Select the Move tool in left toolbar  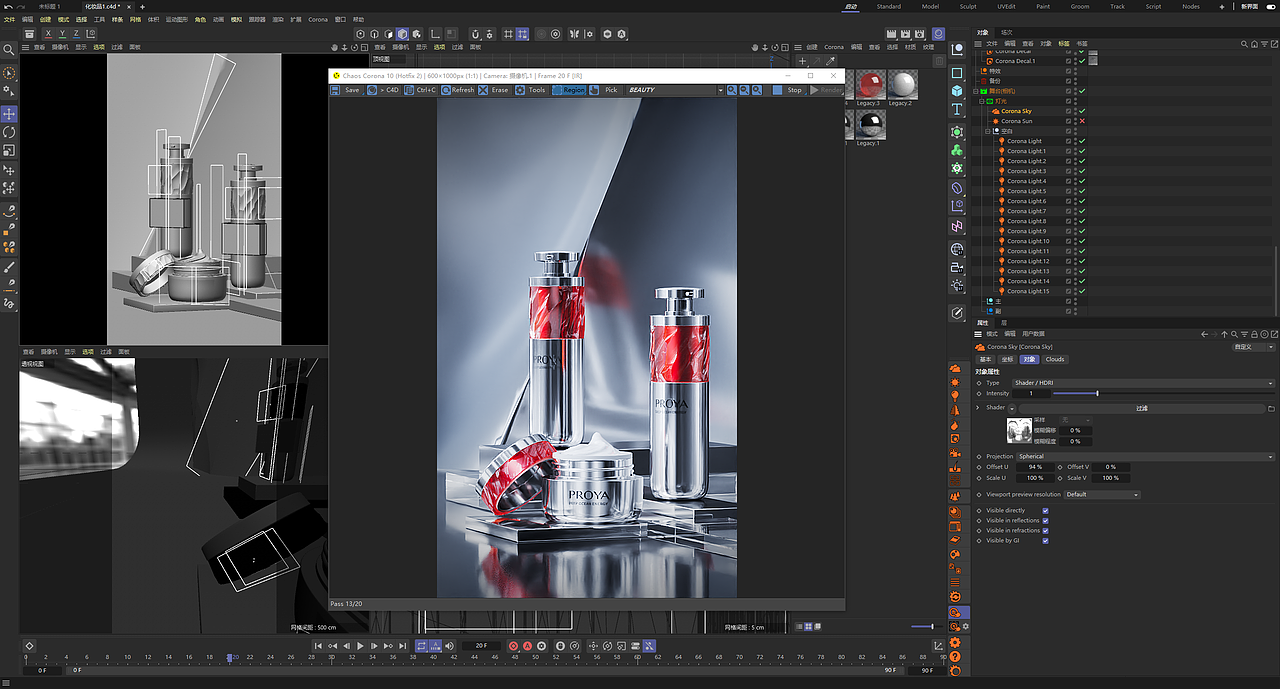click(9, 114)
